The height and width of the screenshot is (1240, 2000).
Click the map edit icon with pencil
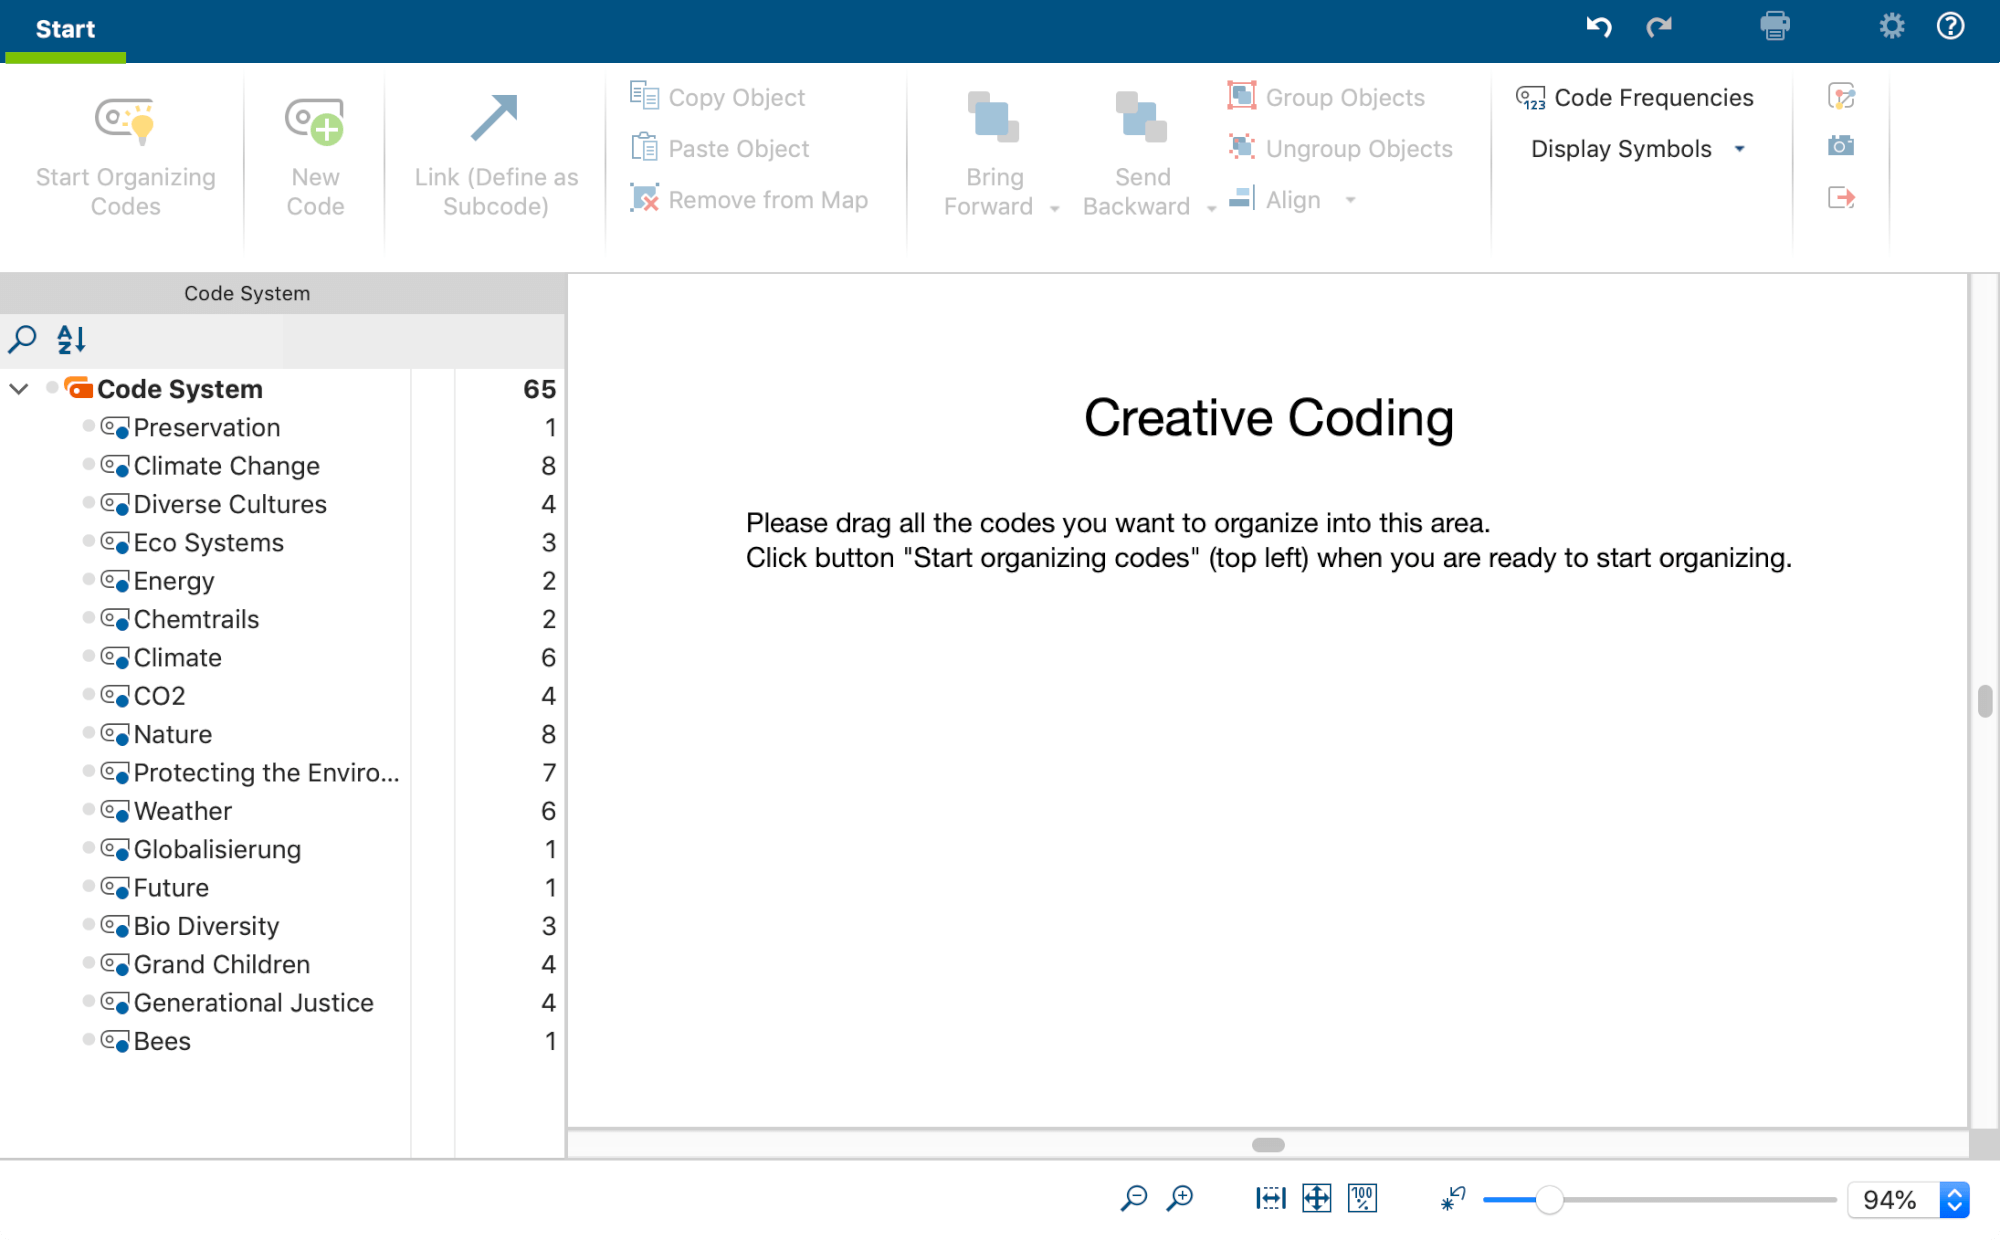(1841, 96)
